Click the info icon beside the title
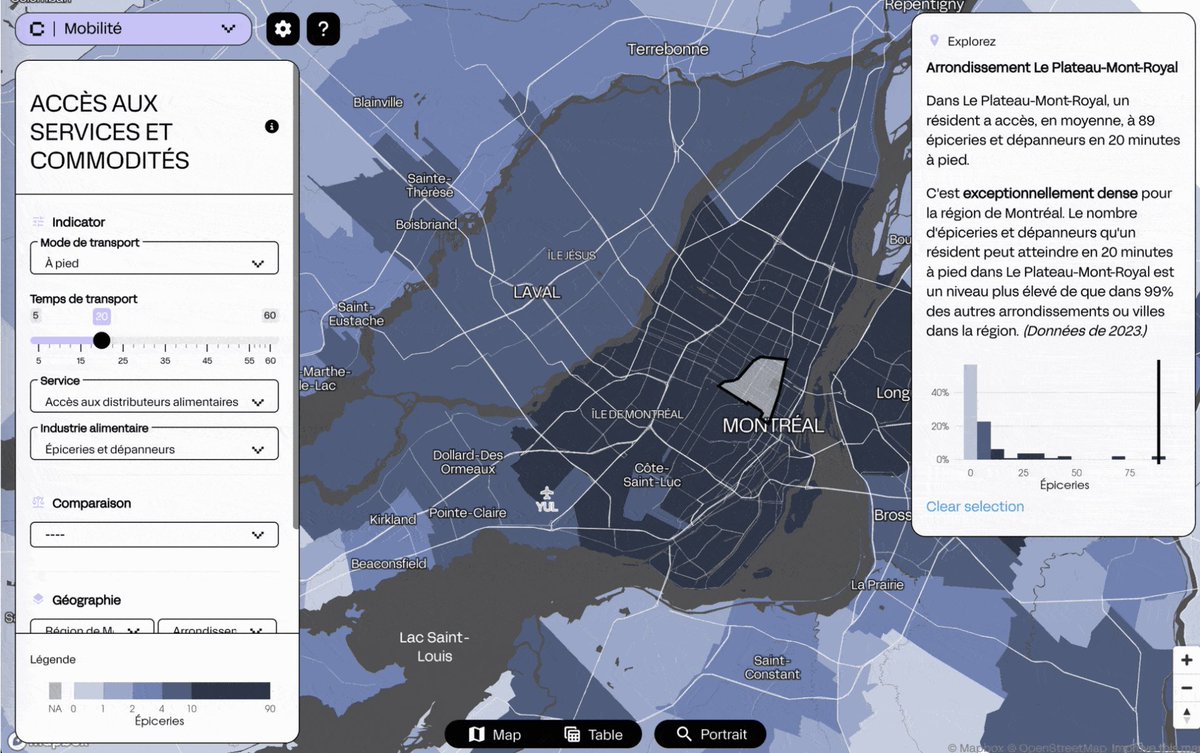This screenshot has width=1200, height=753. point(272,126)
